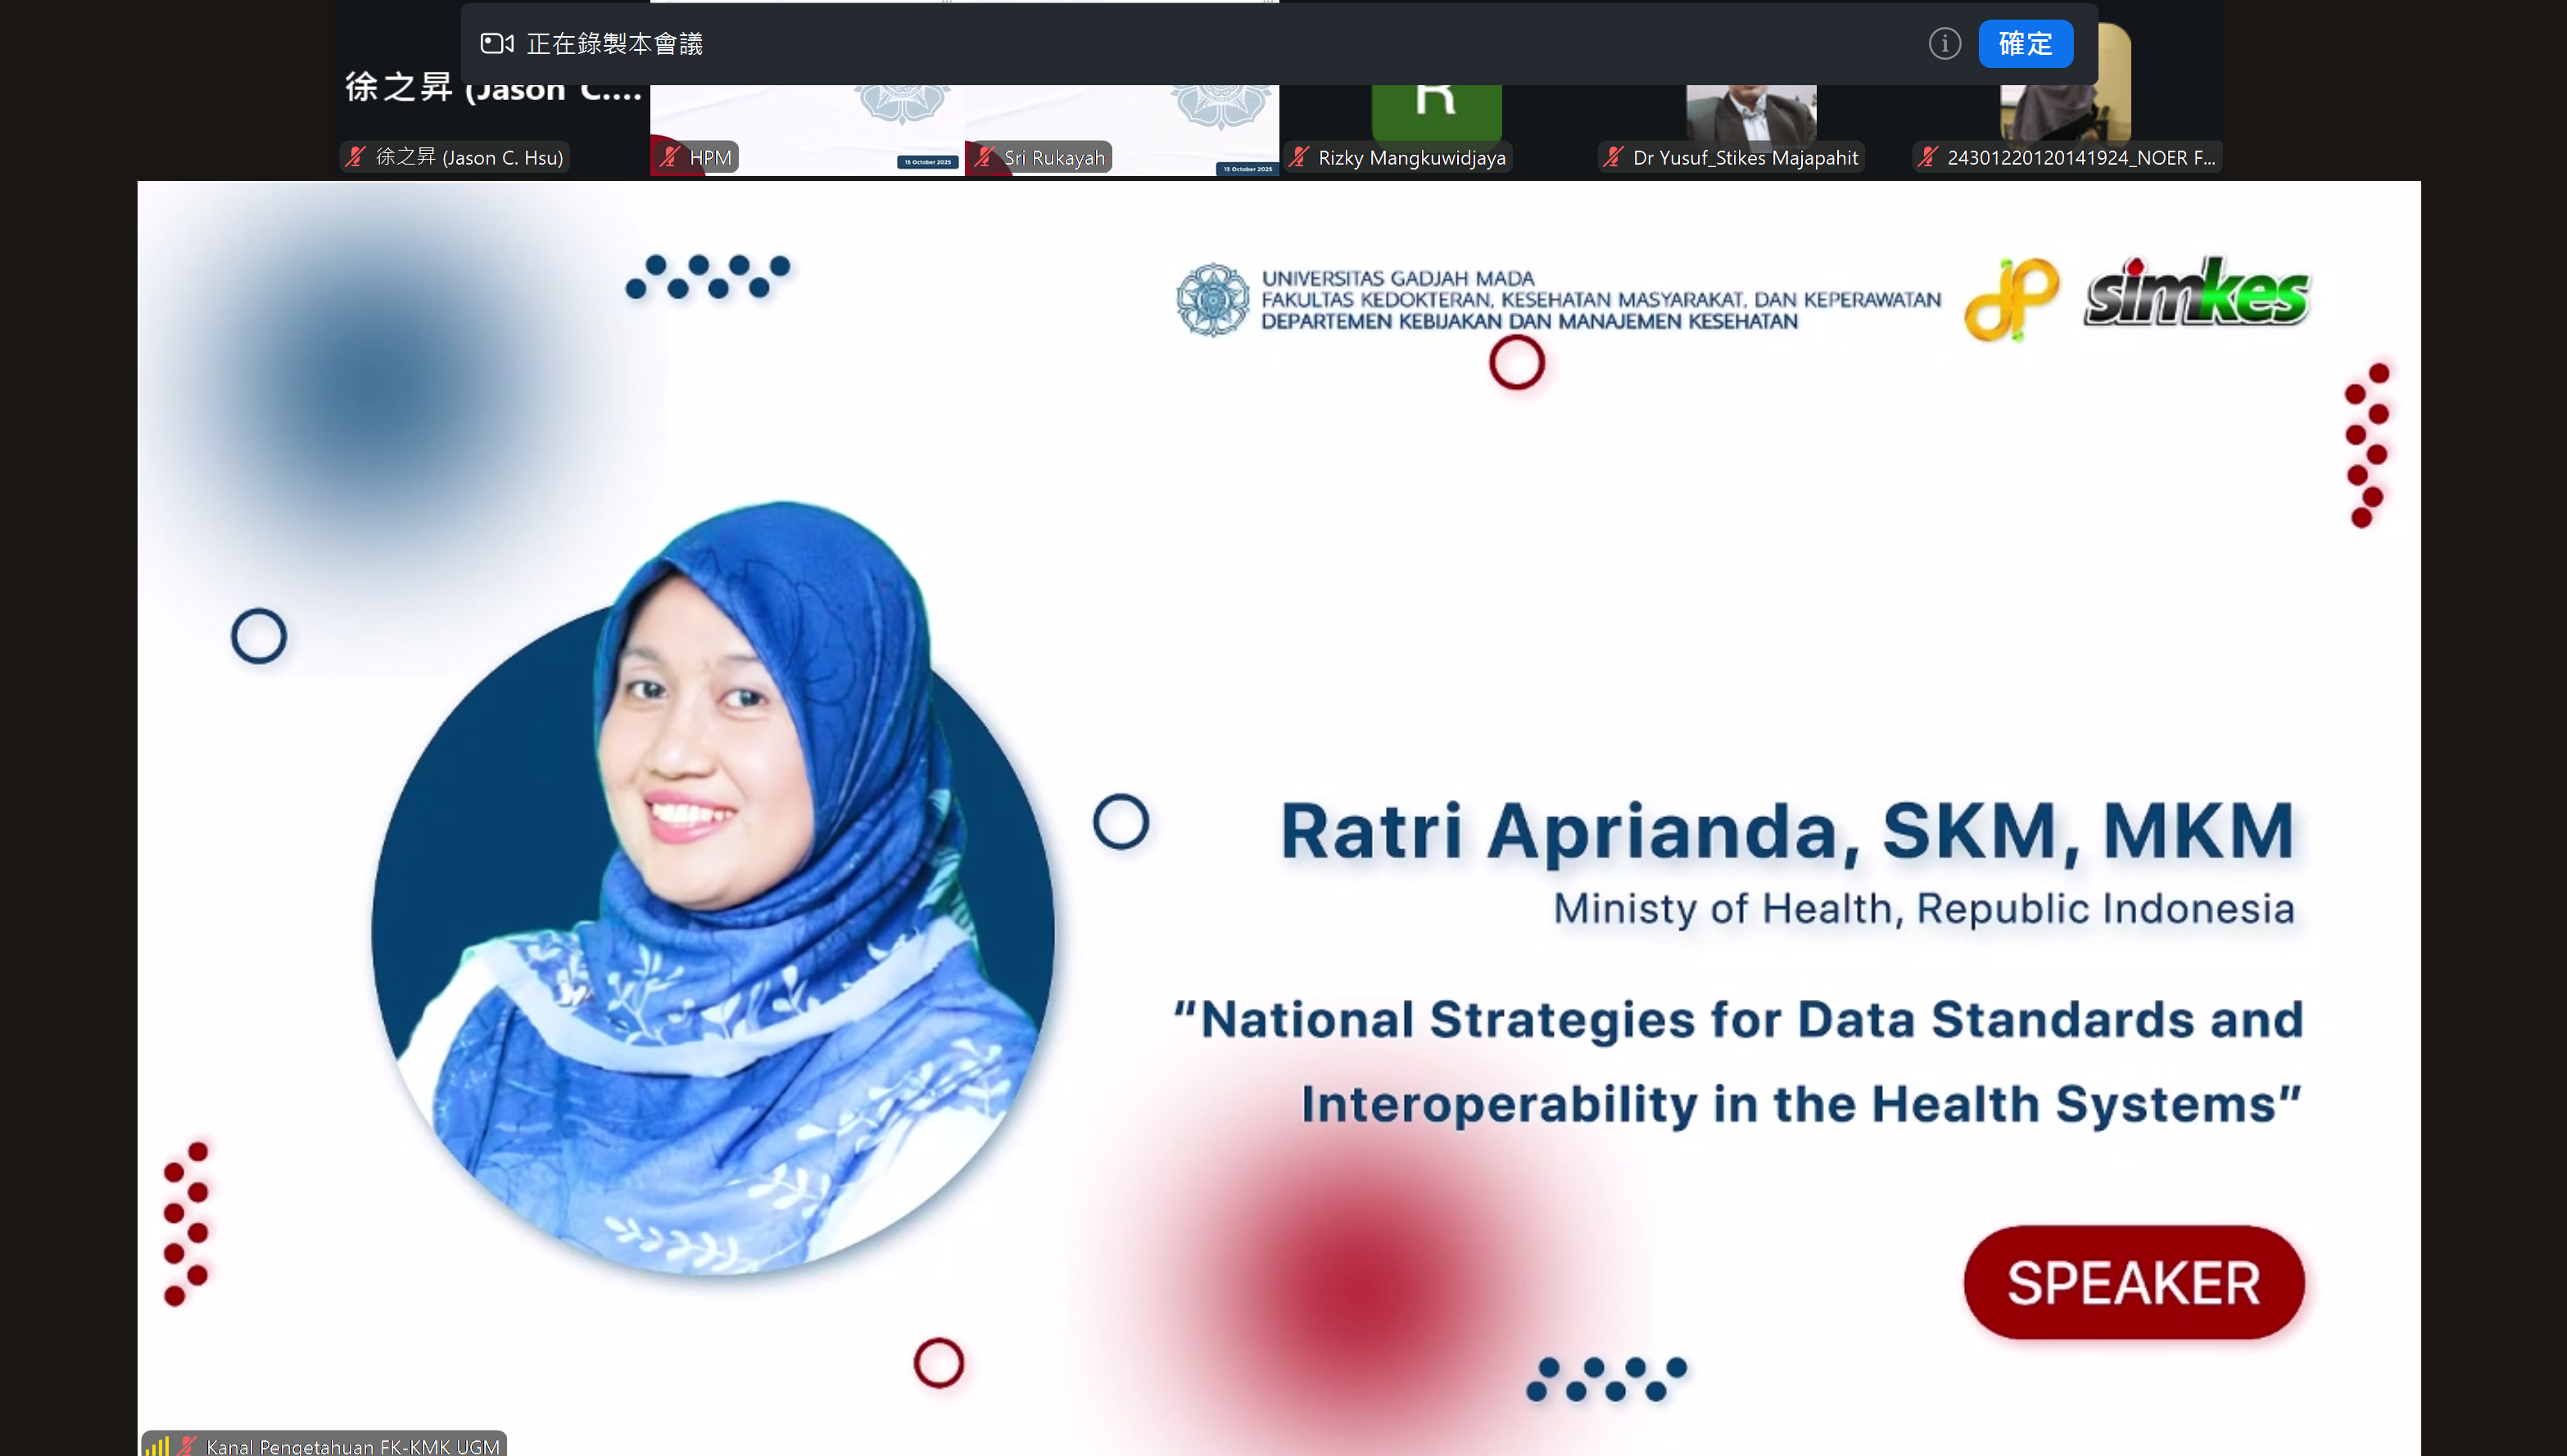This screenshot has width=2567, height=1456.
Task: Click the 徐之昇 (Jason C. Hsu) name label
Action: point(469,157)
